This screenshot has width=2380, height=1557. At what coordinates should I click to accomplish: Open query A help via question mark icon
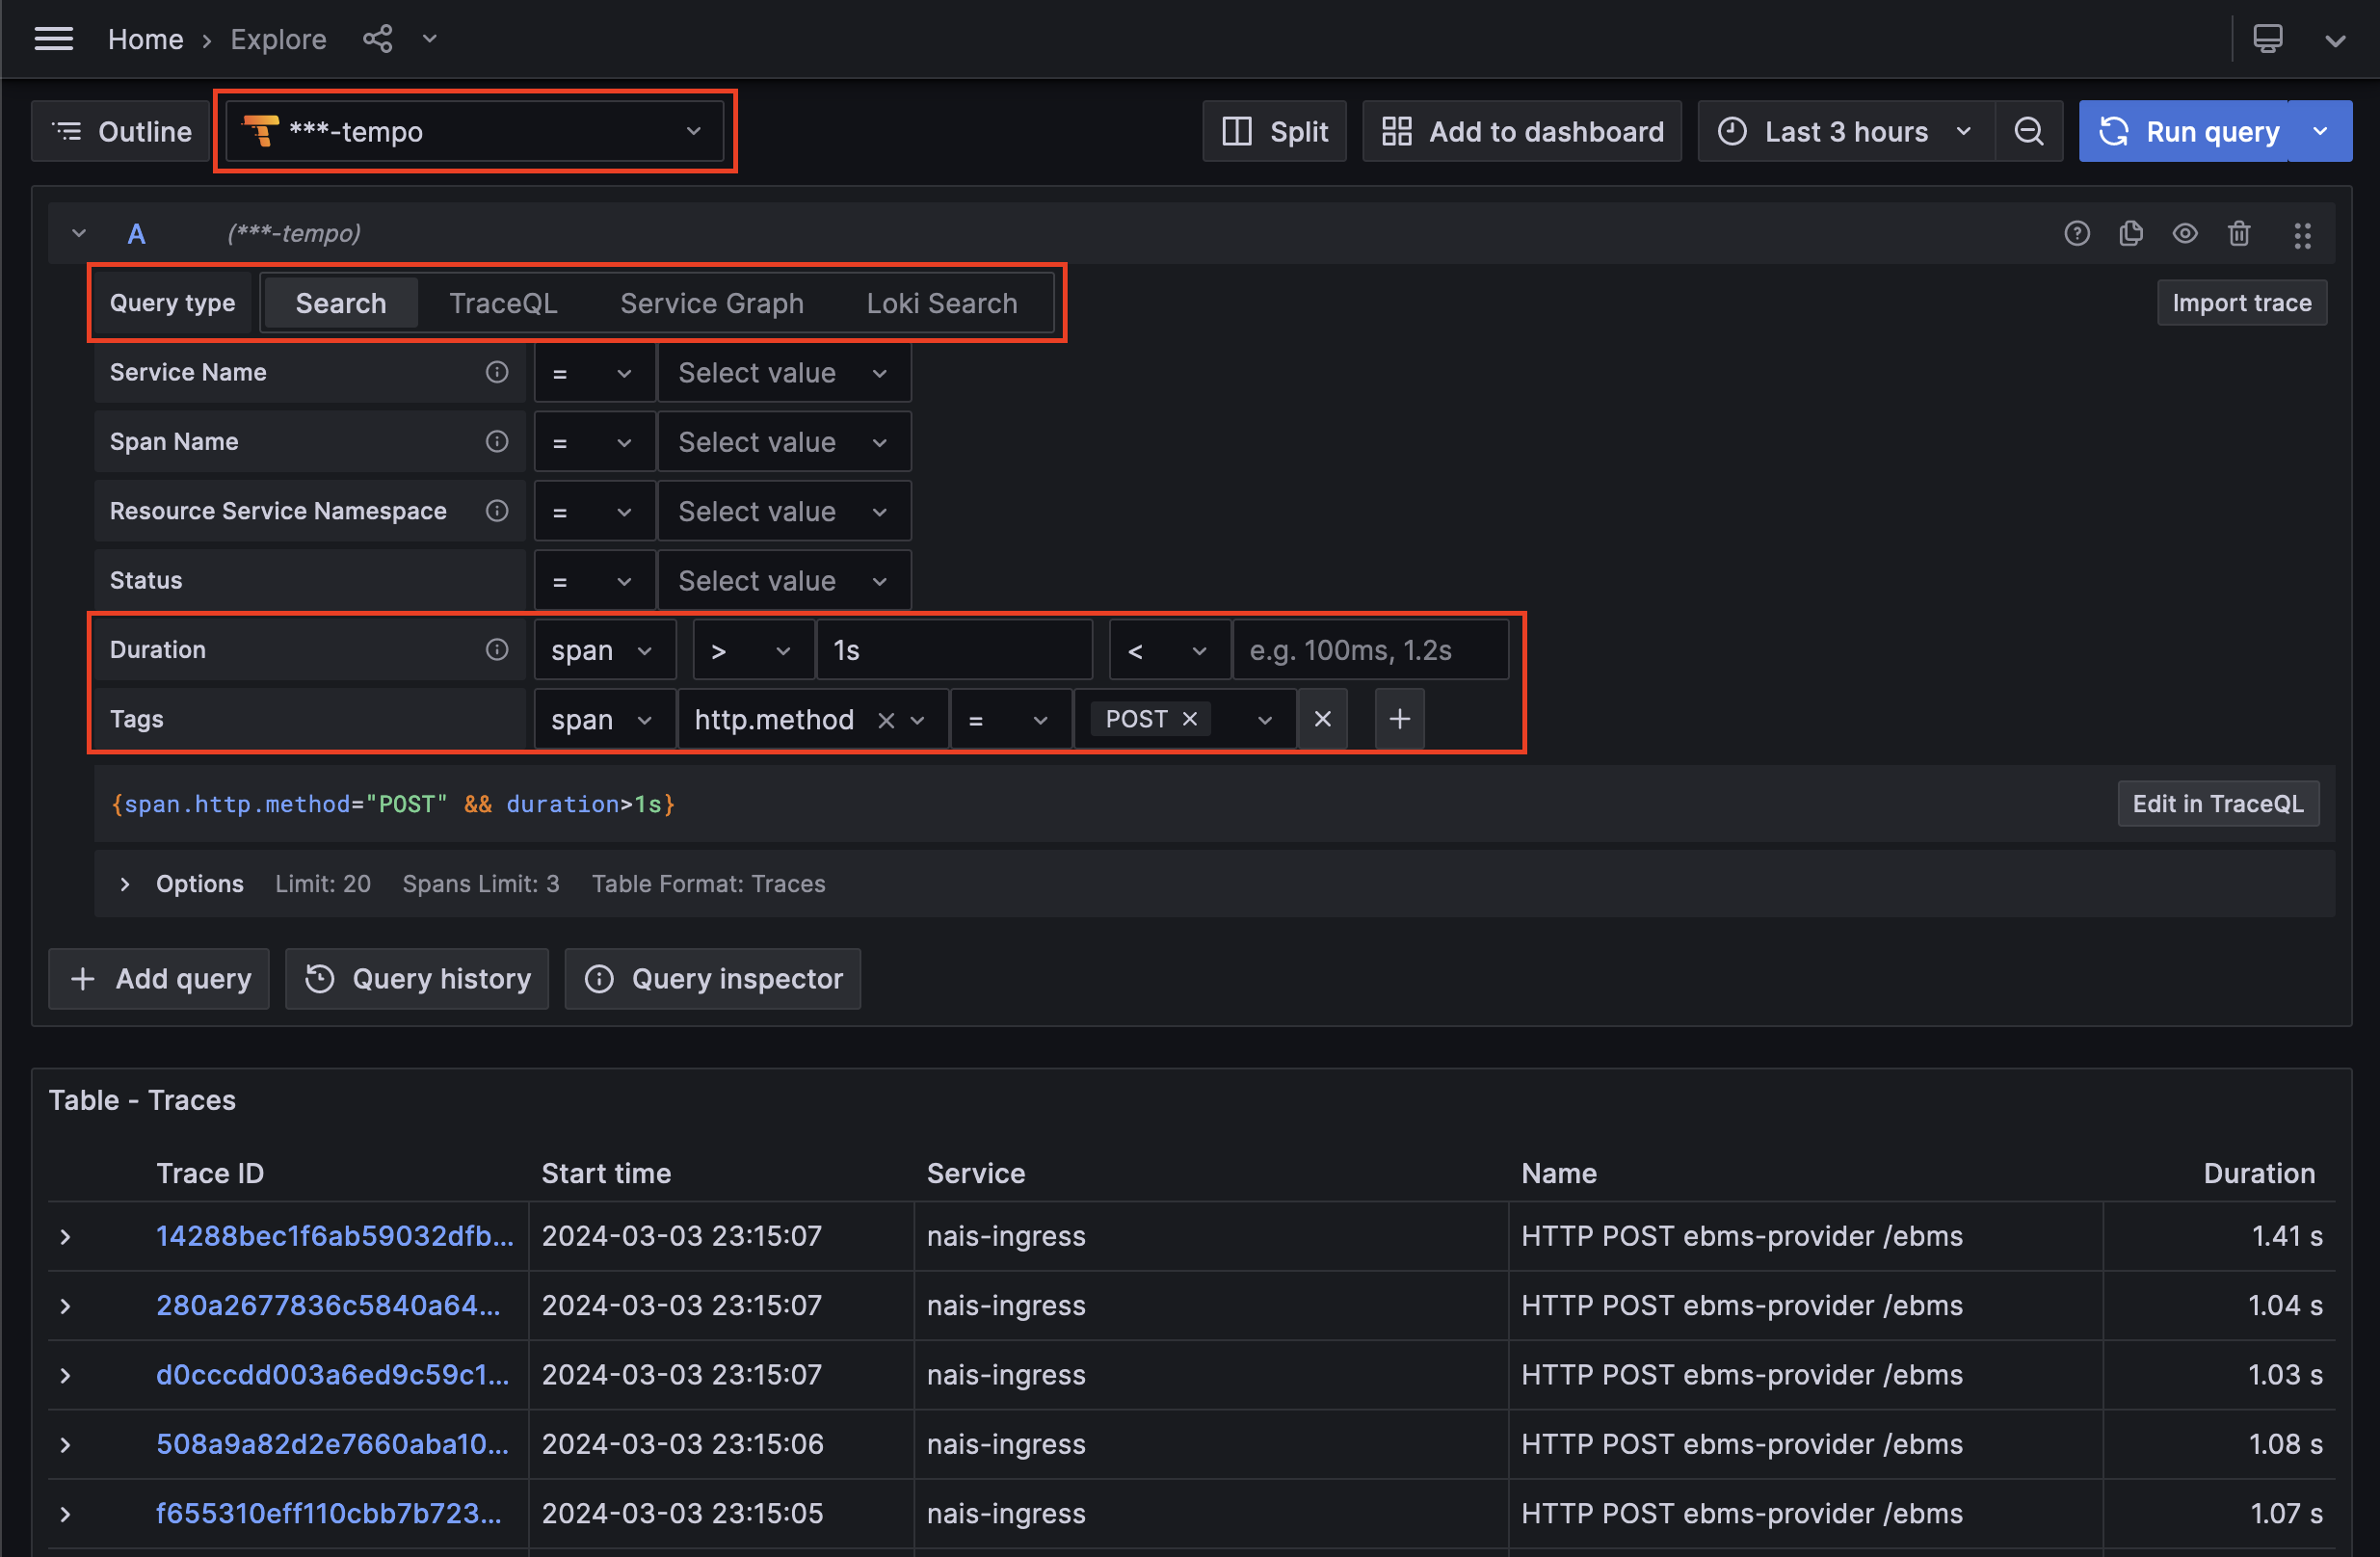2077,233
